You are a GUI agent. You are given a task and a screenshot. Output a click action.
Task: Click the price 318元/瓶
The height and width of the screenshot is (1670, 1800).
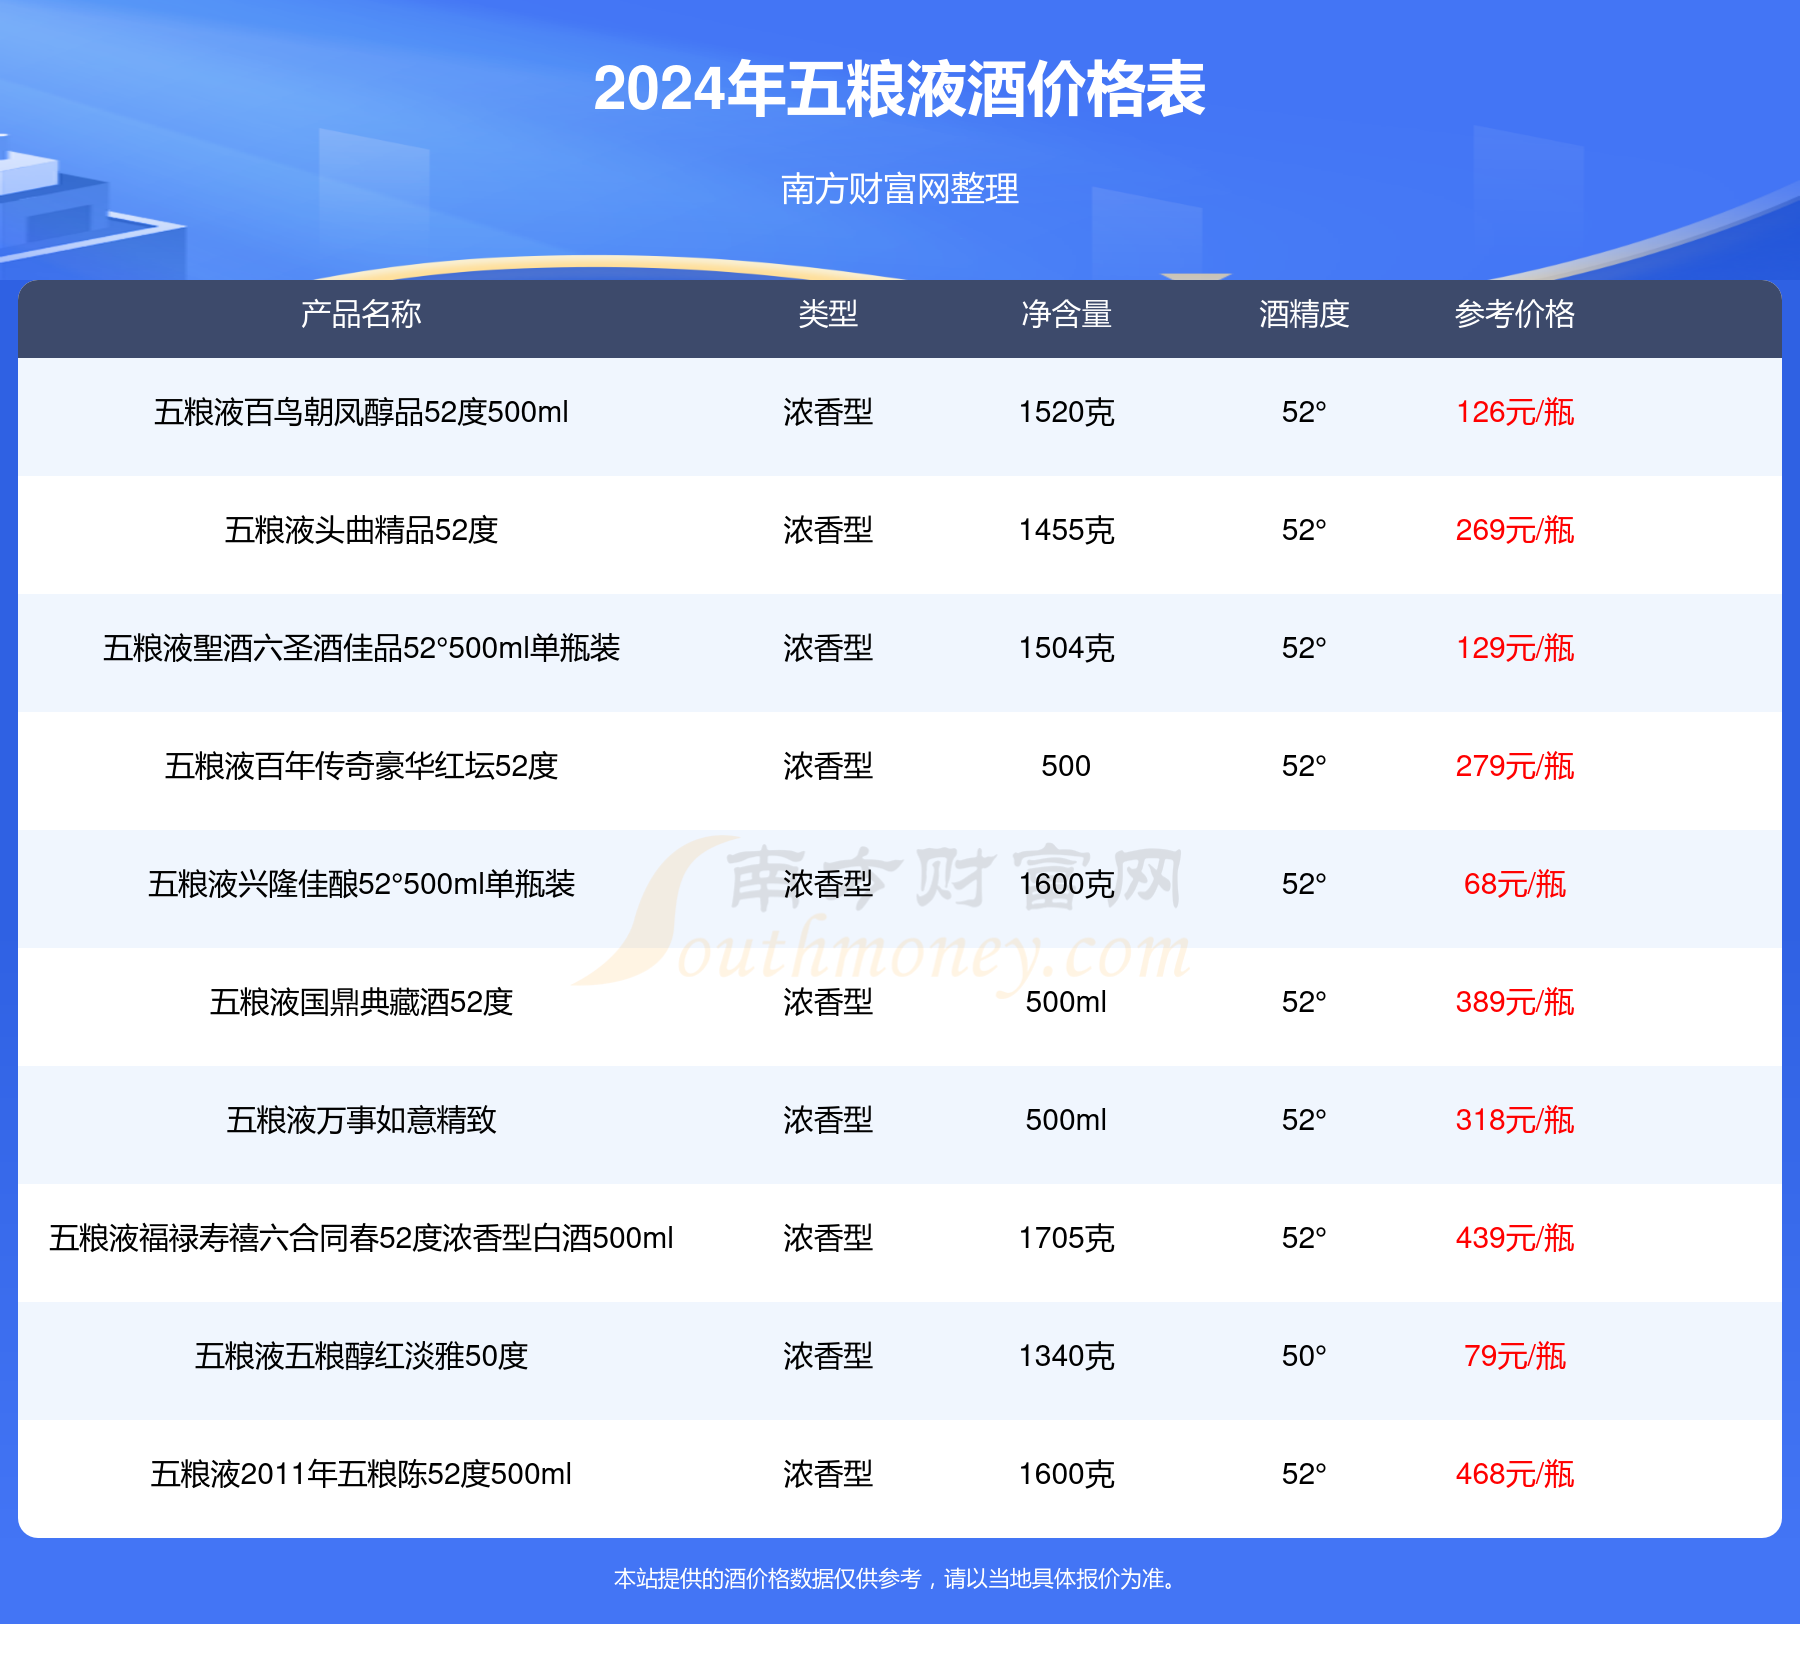(1515, 1120)
